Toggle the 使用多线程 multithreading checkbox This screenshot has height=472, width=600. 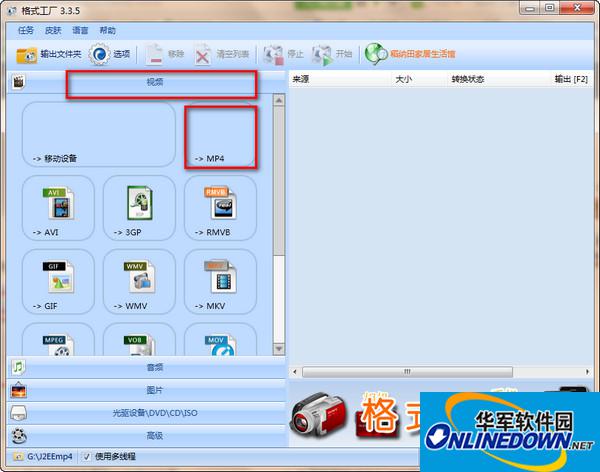87,457
